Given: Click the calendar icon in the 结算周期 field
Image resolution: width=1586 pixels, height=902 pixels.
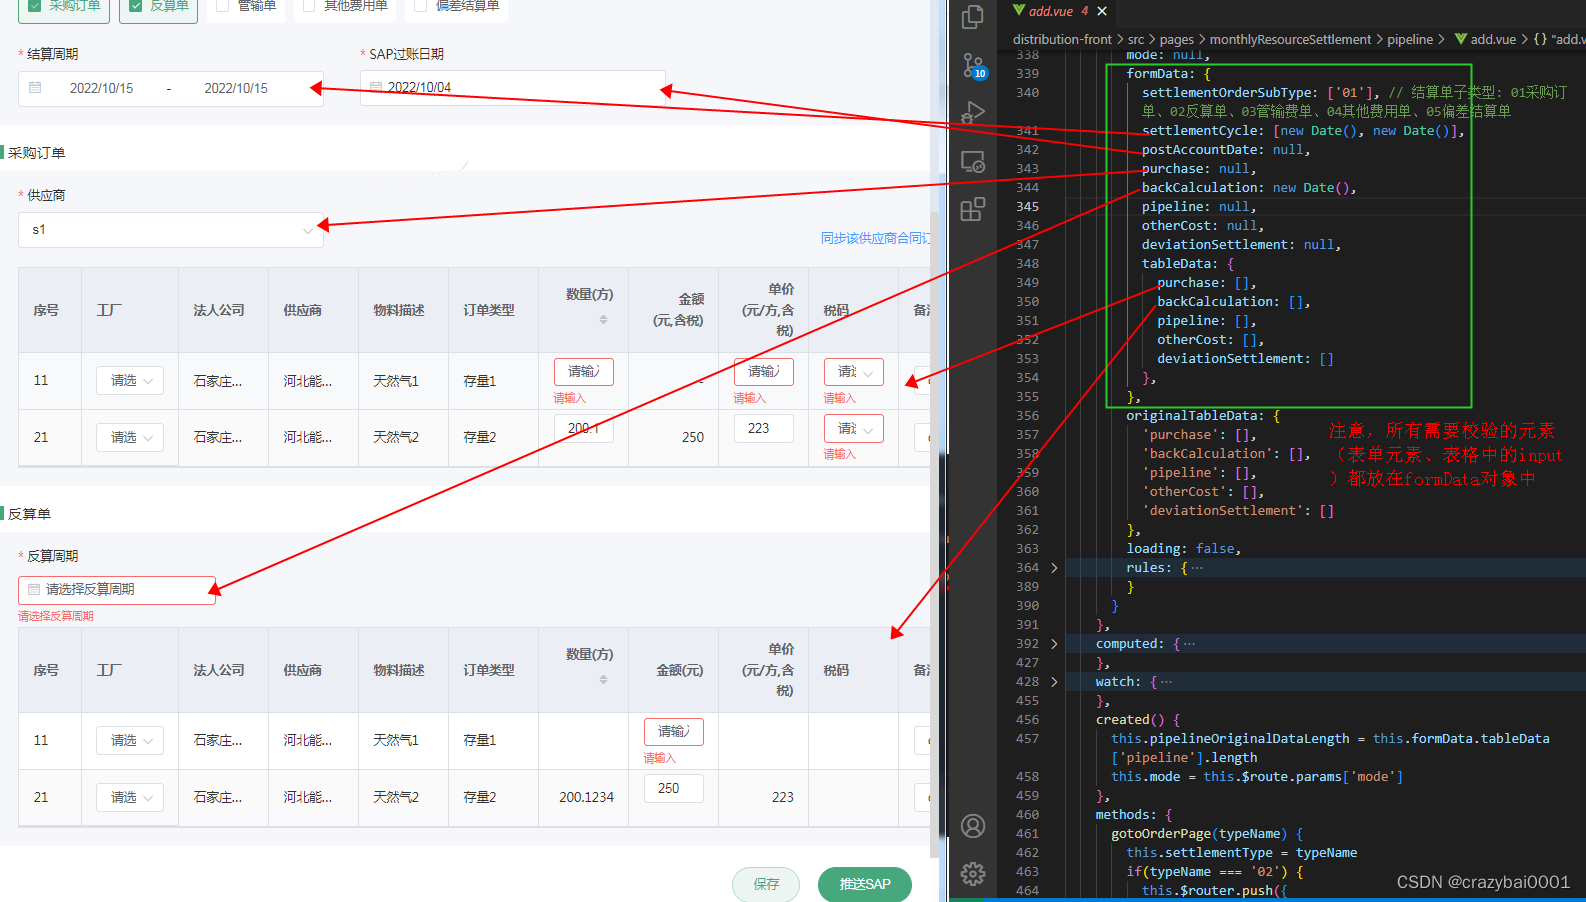Looking at the screenshot, I should tap(35, 88).
